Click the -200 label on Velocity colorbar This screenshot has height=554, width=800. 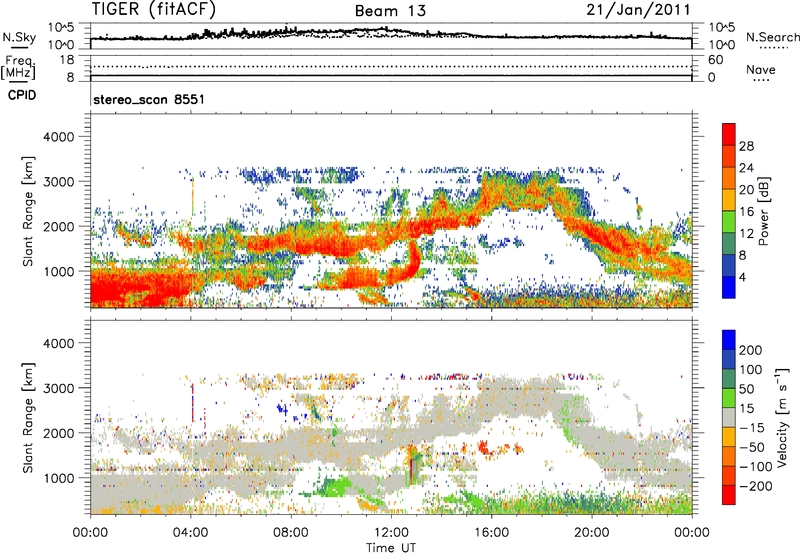[755, 486]
